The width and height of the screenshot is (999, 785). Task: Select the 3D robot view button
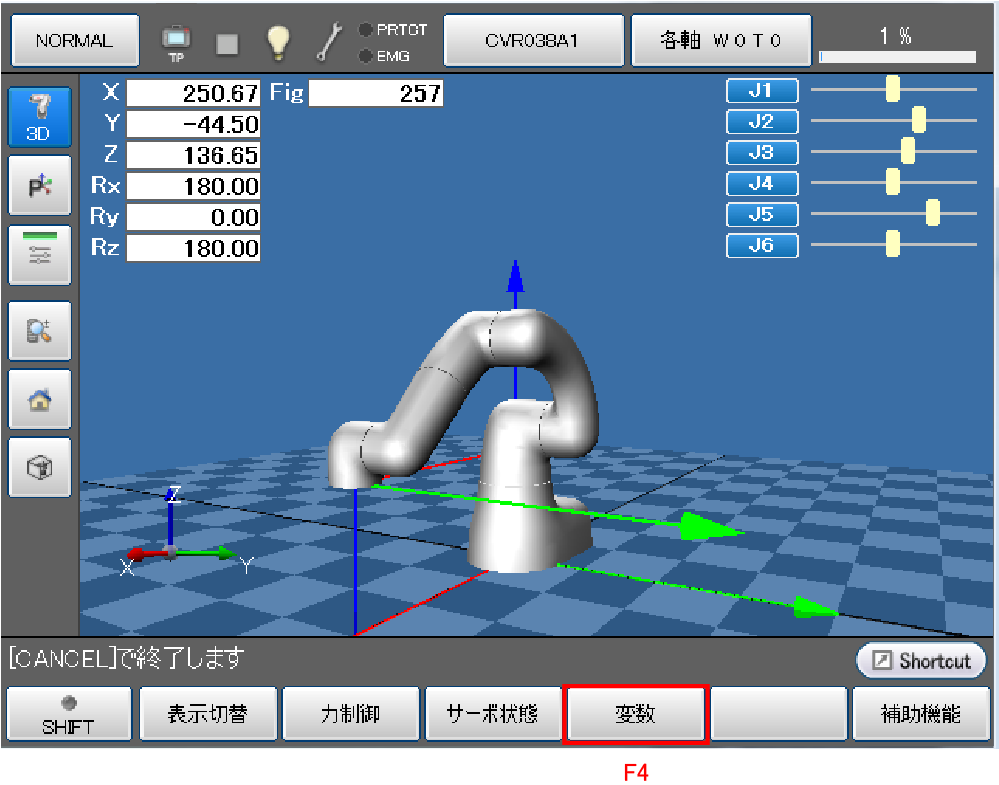point(39,117)
